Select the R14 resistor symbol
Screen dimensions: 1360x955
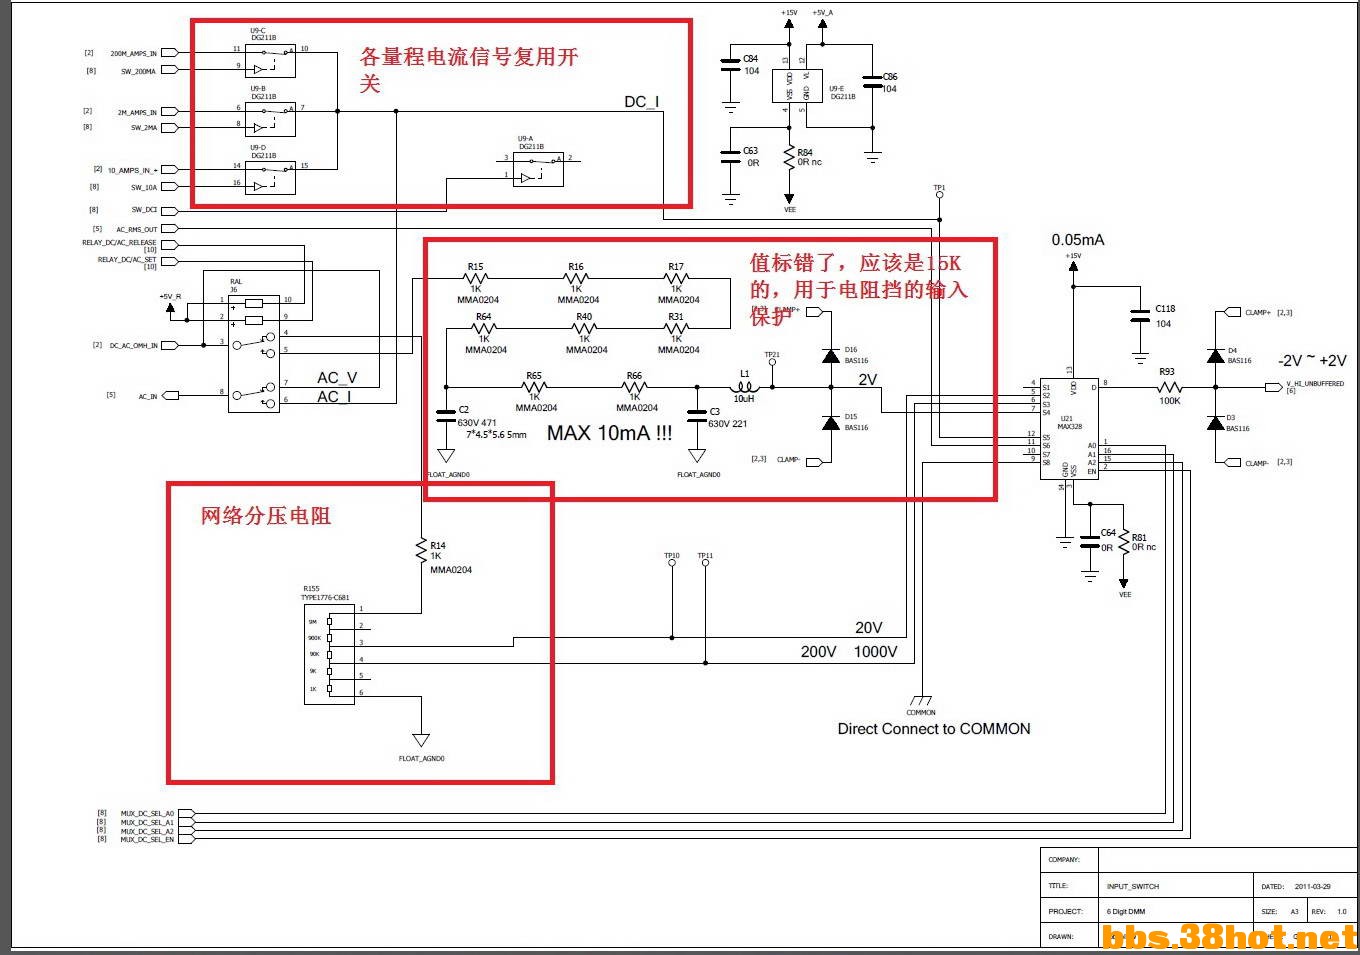click(421, 549)
